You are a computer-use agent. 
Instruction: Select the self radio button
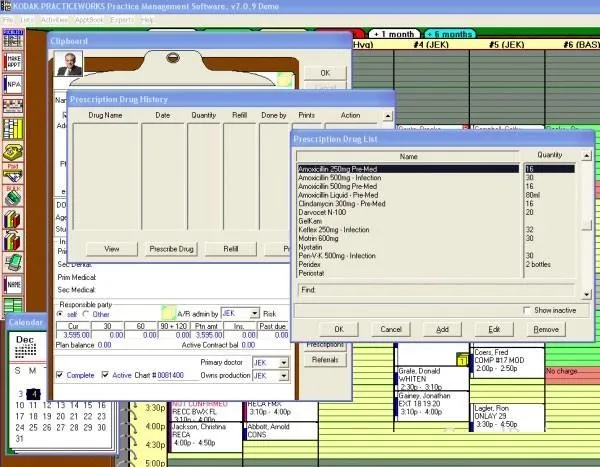click(60, 314)
